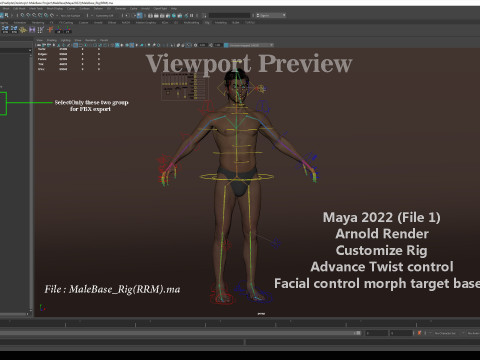480x360 pixels.
Task: Open the Mesh menu
Action: coord(6,8)
